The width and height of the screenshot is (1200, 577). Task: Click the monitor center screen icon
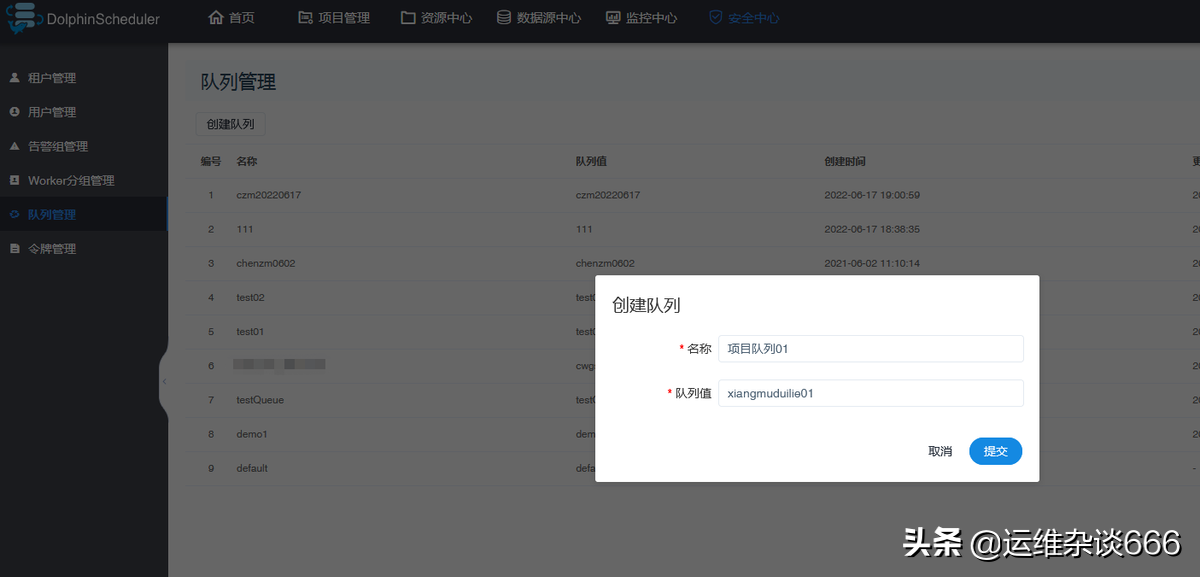(x=613, y=18)
